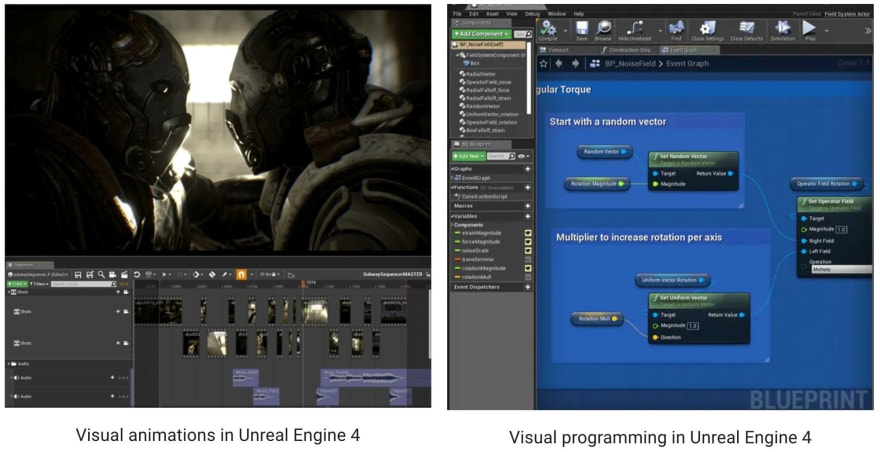Select the RandomVector component
This screenshot has width=880, height=452.
(479, 106)
